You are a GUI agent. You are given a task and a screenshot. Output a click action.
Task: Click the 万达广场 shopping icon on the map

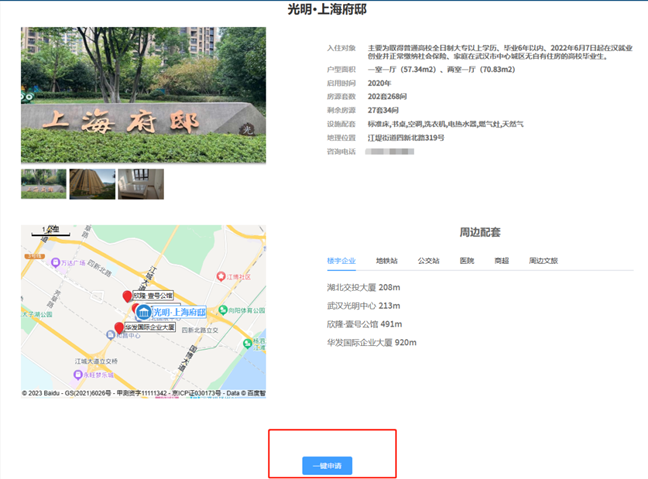55,262
